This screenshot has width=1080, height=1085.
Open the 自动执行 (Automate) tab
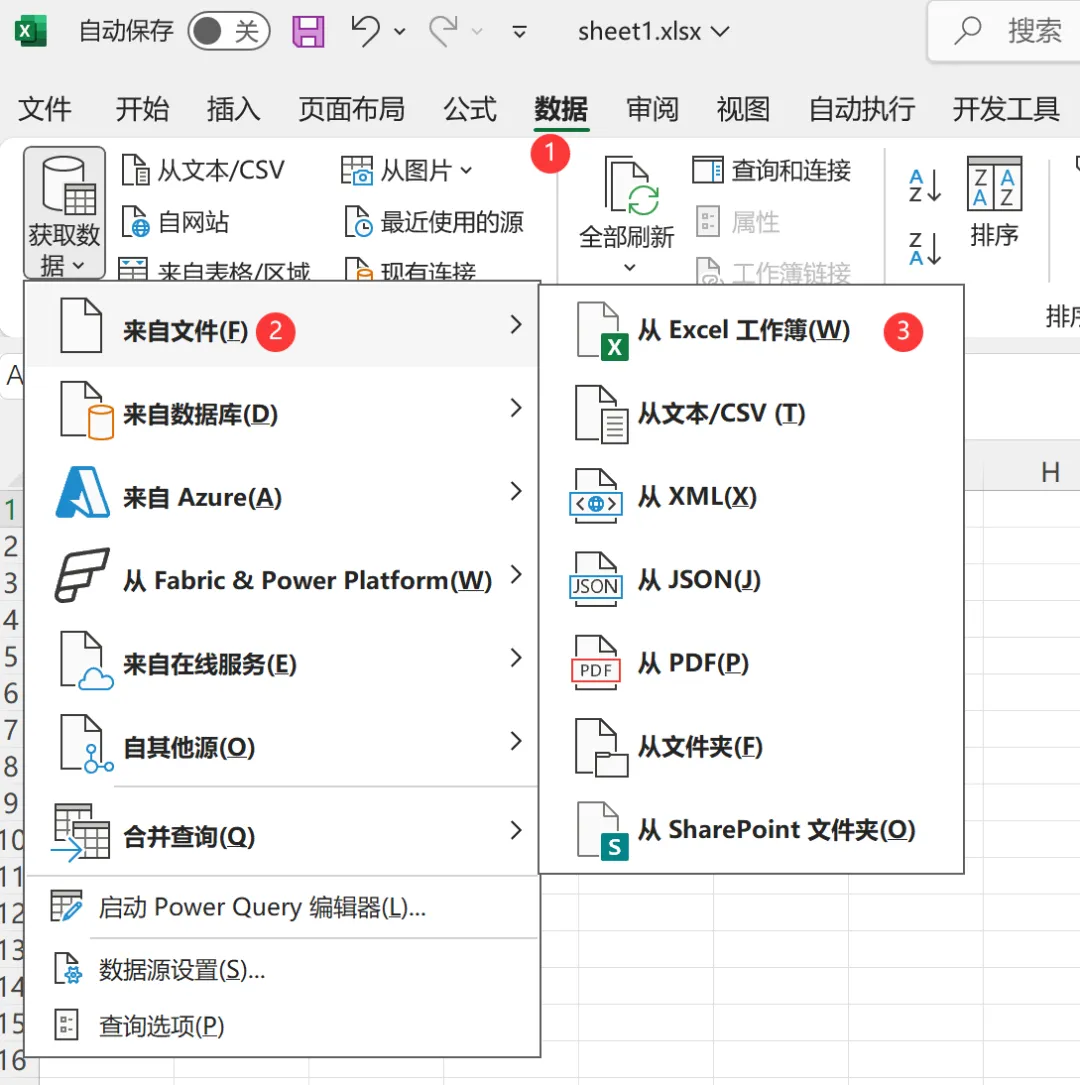pos(862,109)
